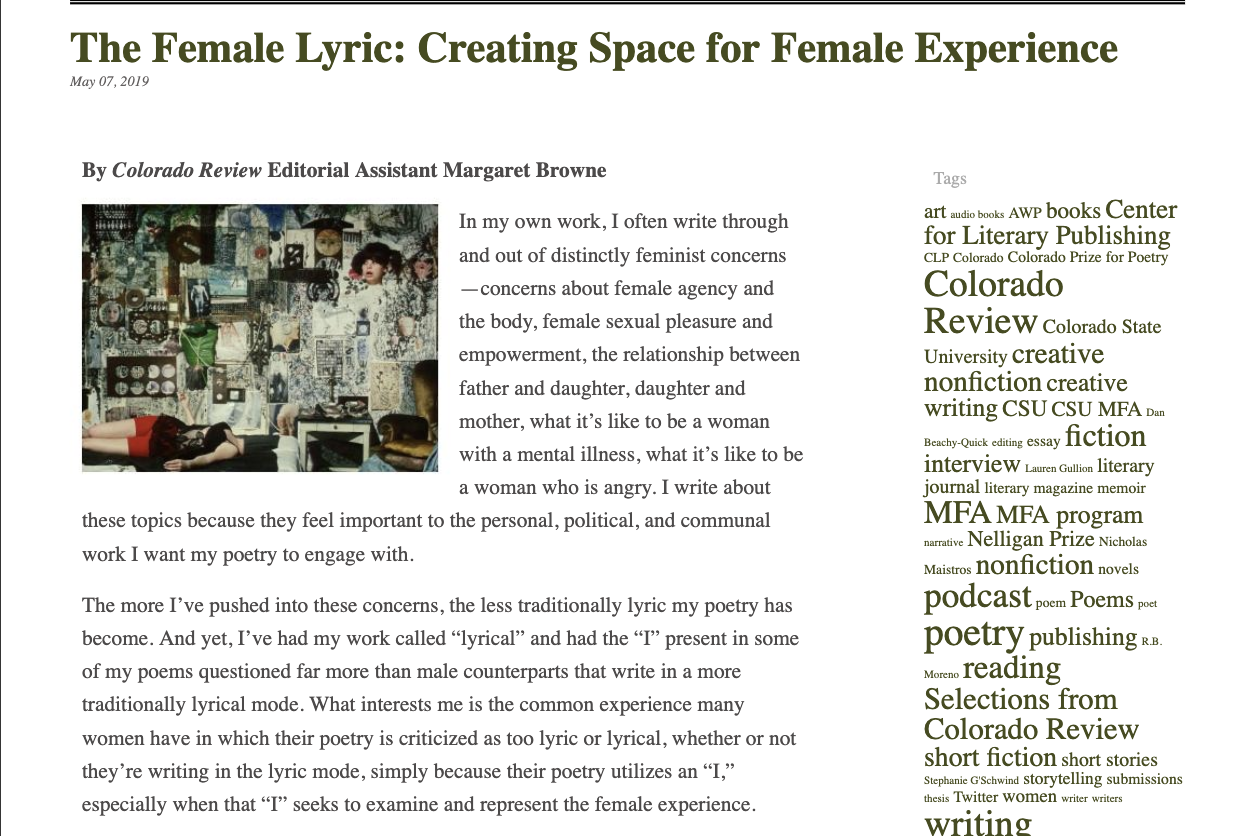Open the large "writing" tag at bottom

pyautogui.click(x=977, y=823)
